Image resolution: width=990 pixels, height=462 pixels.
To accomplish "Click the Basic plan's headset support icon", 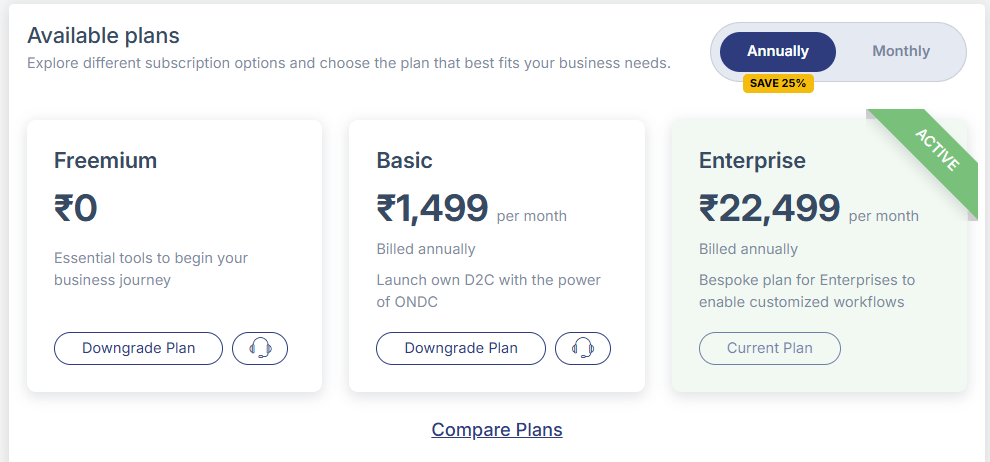I will 582,348.
